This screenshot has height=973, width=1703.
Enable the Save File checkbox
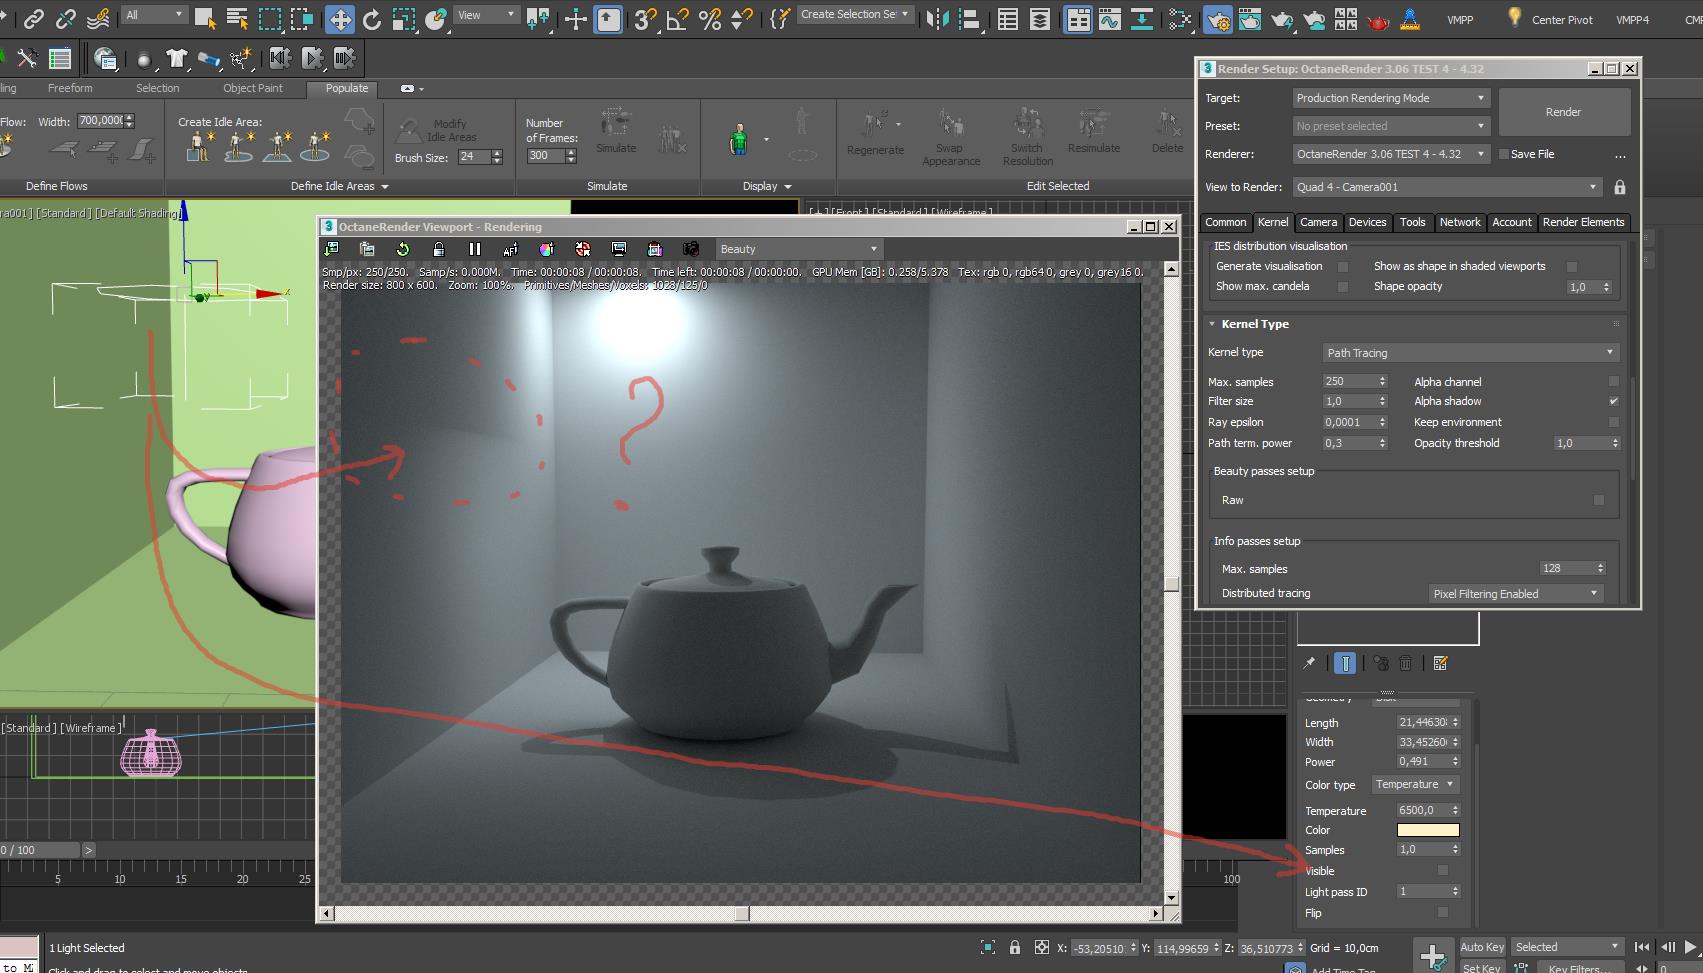[1503, 154]
